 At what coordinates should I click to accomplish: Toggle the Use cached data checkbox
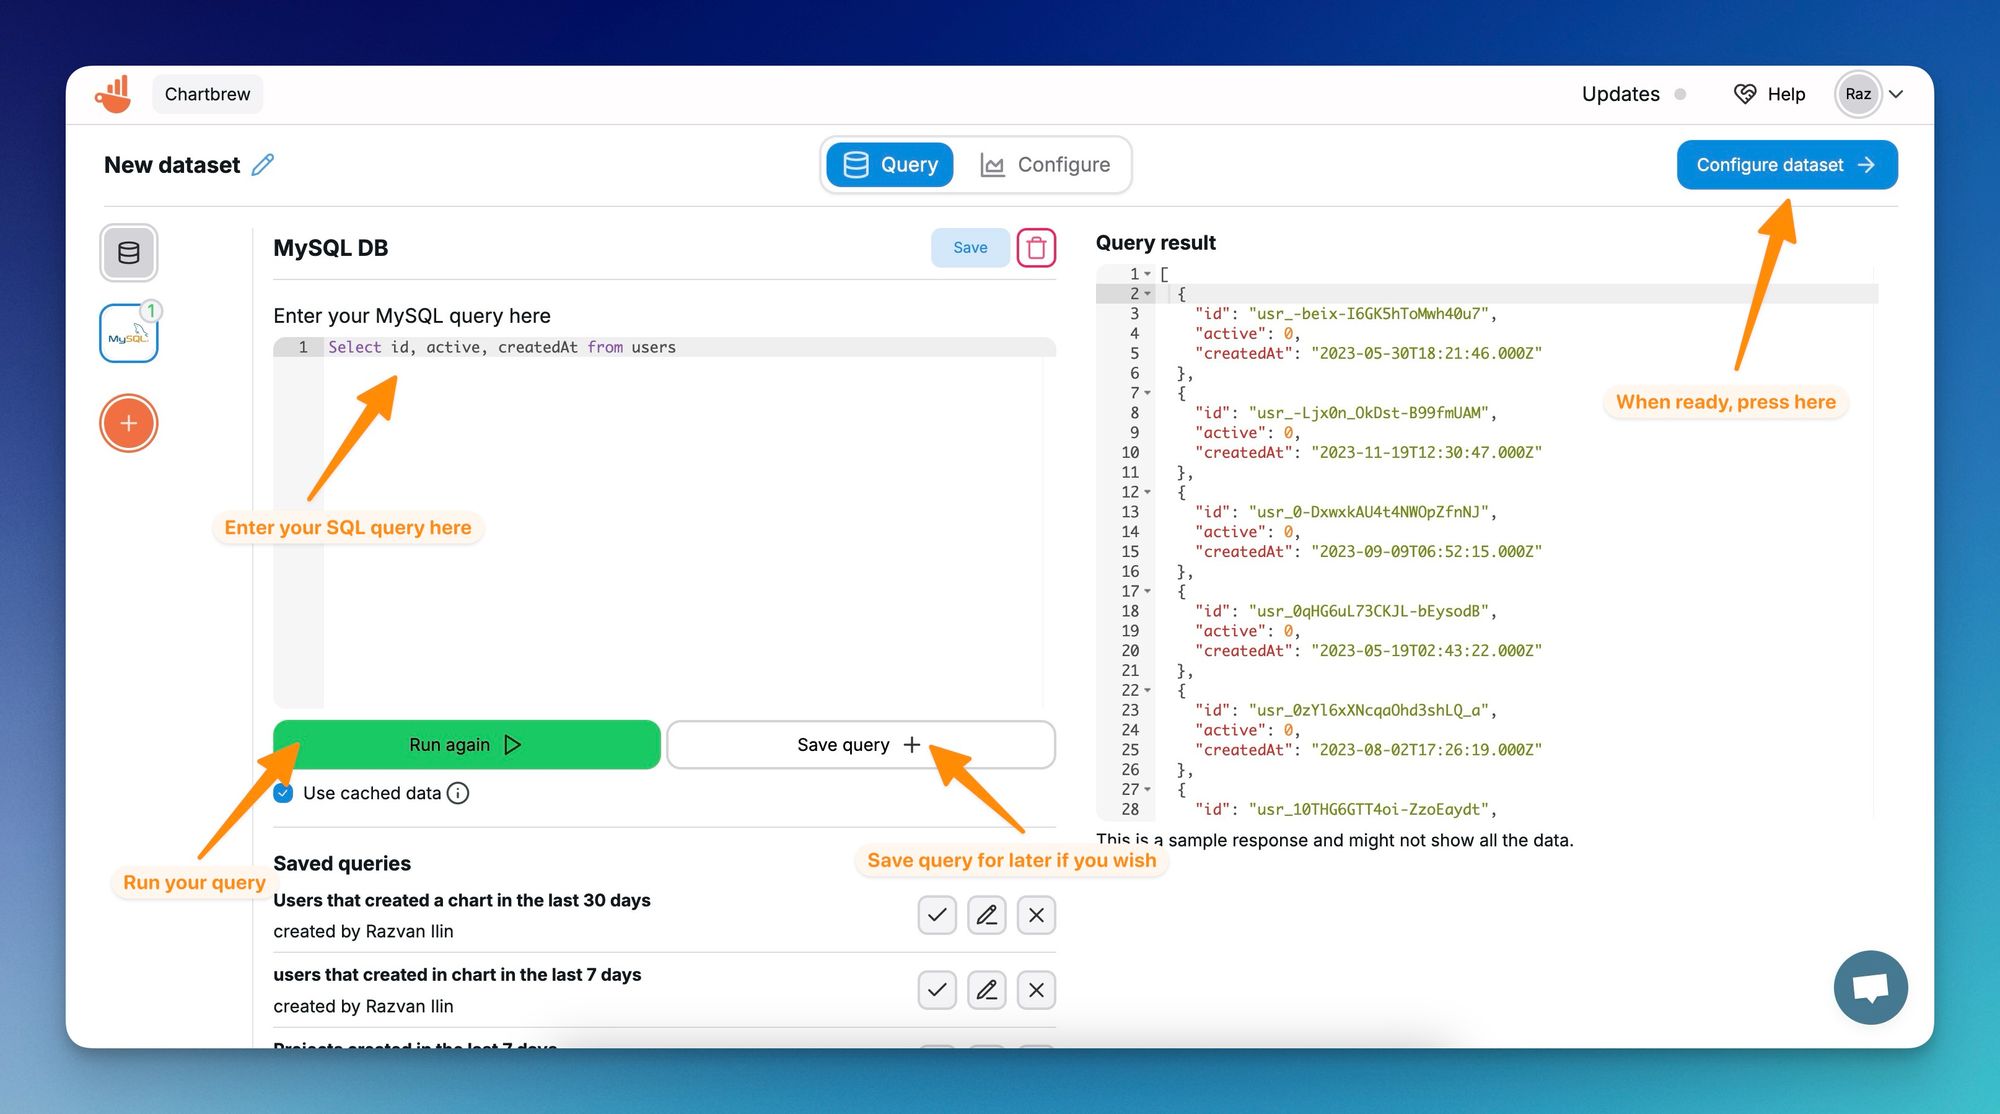click(x=283, y=793)
